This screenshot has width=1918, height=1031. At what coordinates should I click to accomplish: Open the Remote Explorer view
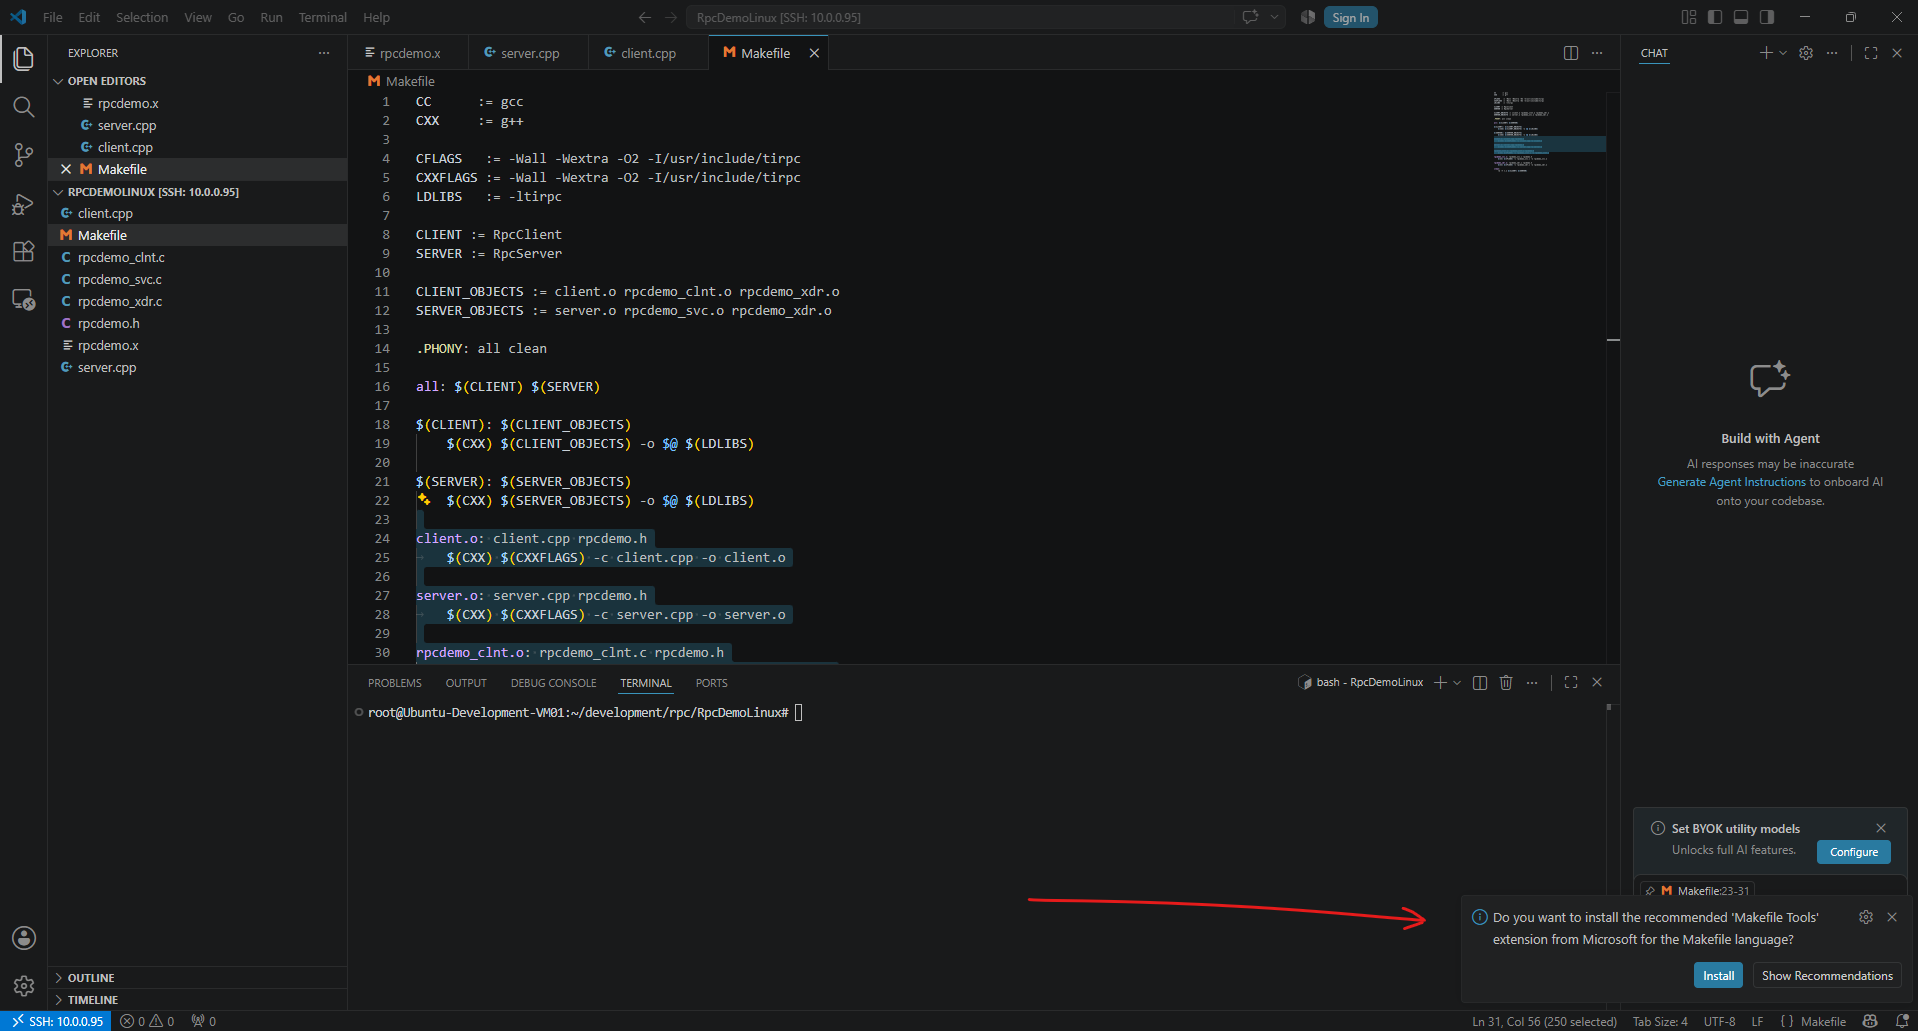pyautogui.click(x=24, y=300)
